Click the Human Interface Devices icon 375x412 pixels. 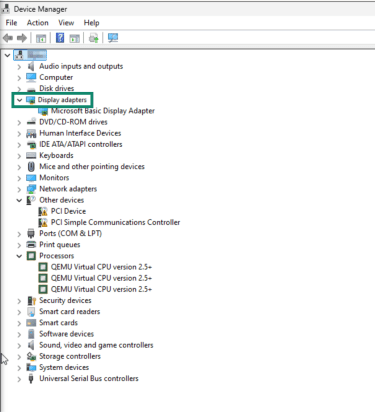coord(31,133)
